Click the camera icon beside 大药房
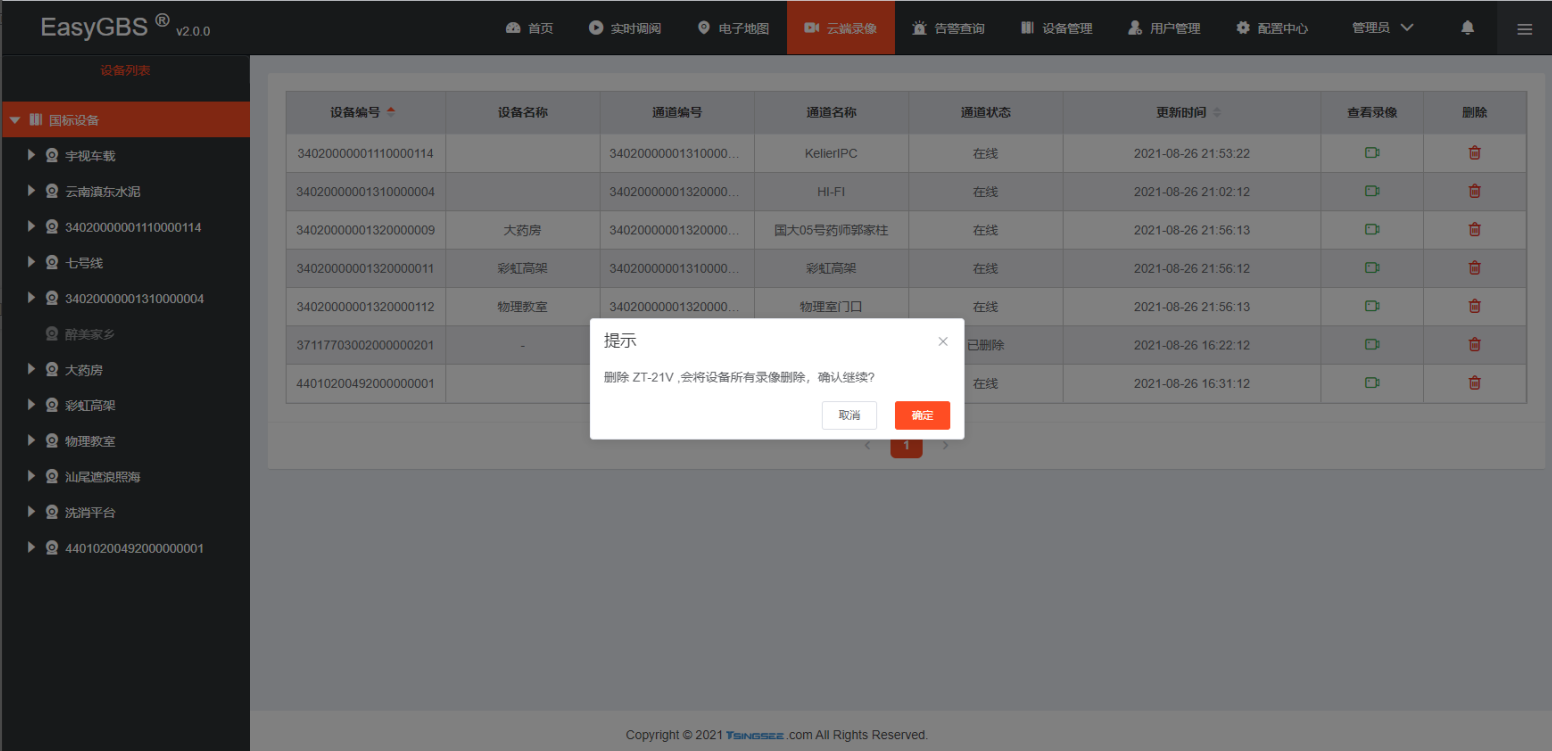Viewport: 1552px width, 751px height. pos(52,370)
